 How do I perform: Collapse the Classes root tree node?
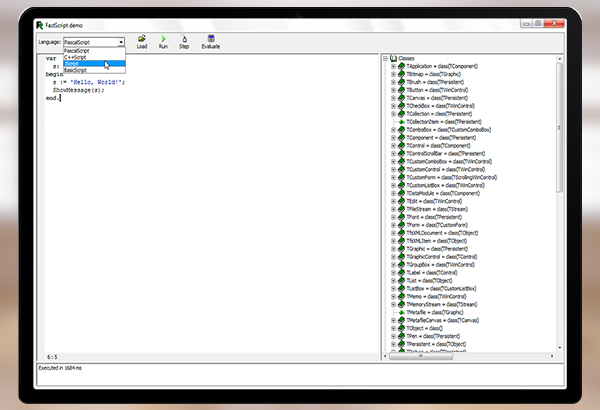tap(386, 58)
